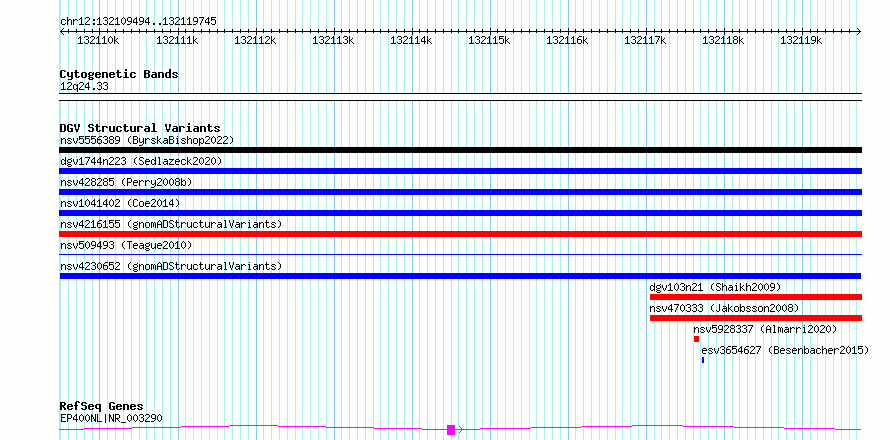Open the nsv1041402 (Coe2014) variant label
Image resolution: width=890 pixels, height=440 pixels.
120,203
